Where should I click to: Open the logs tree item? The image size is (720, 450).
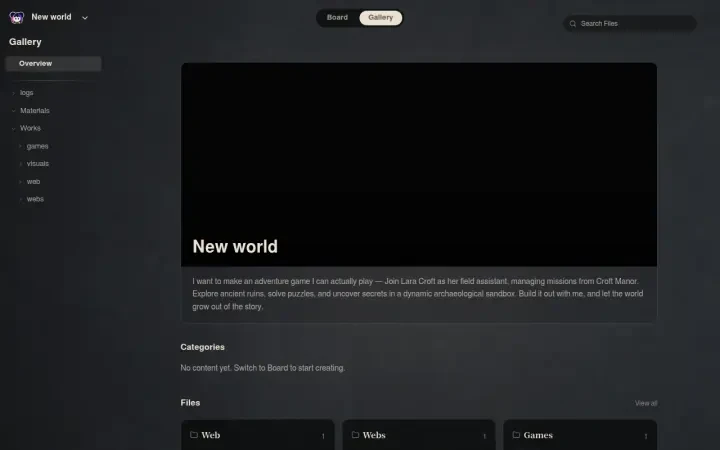pyautogui.click(x=27, y=93)
